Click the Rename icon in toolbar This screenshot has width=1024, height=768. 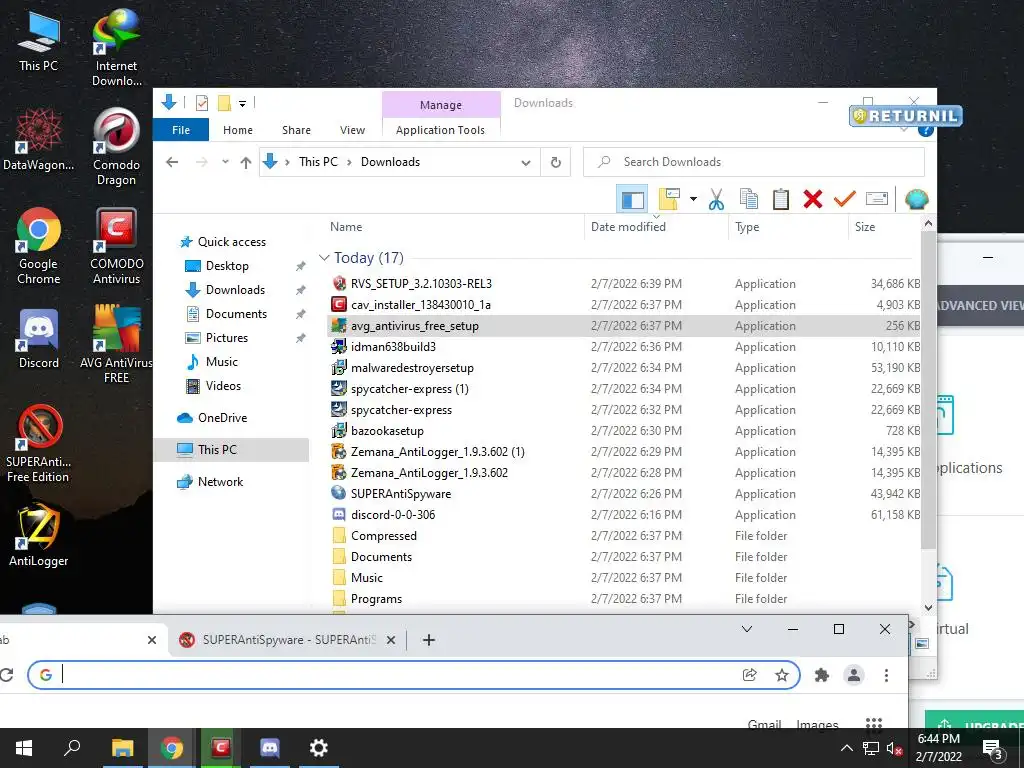[876, 199]
